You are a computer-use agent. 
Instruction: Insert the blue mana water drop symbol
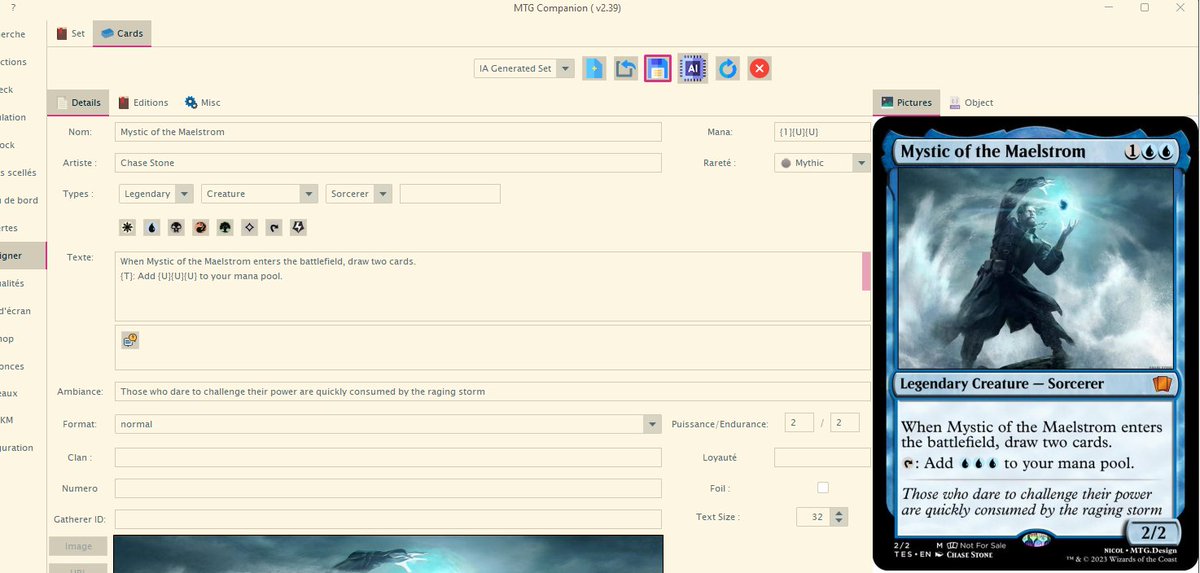tap(152, 228)
